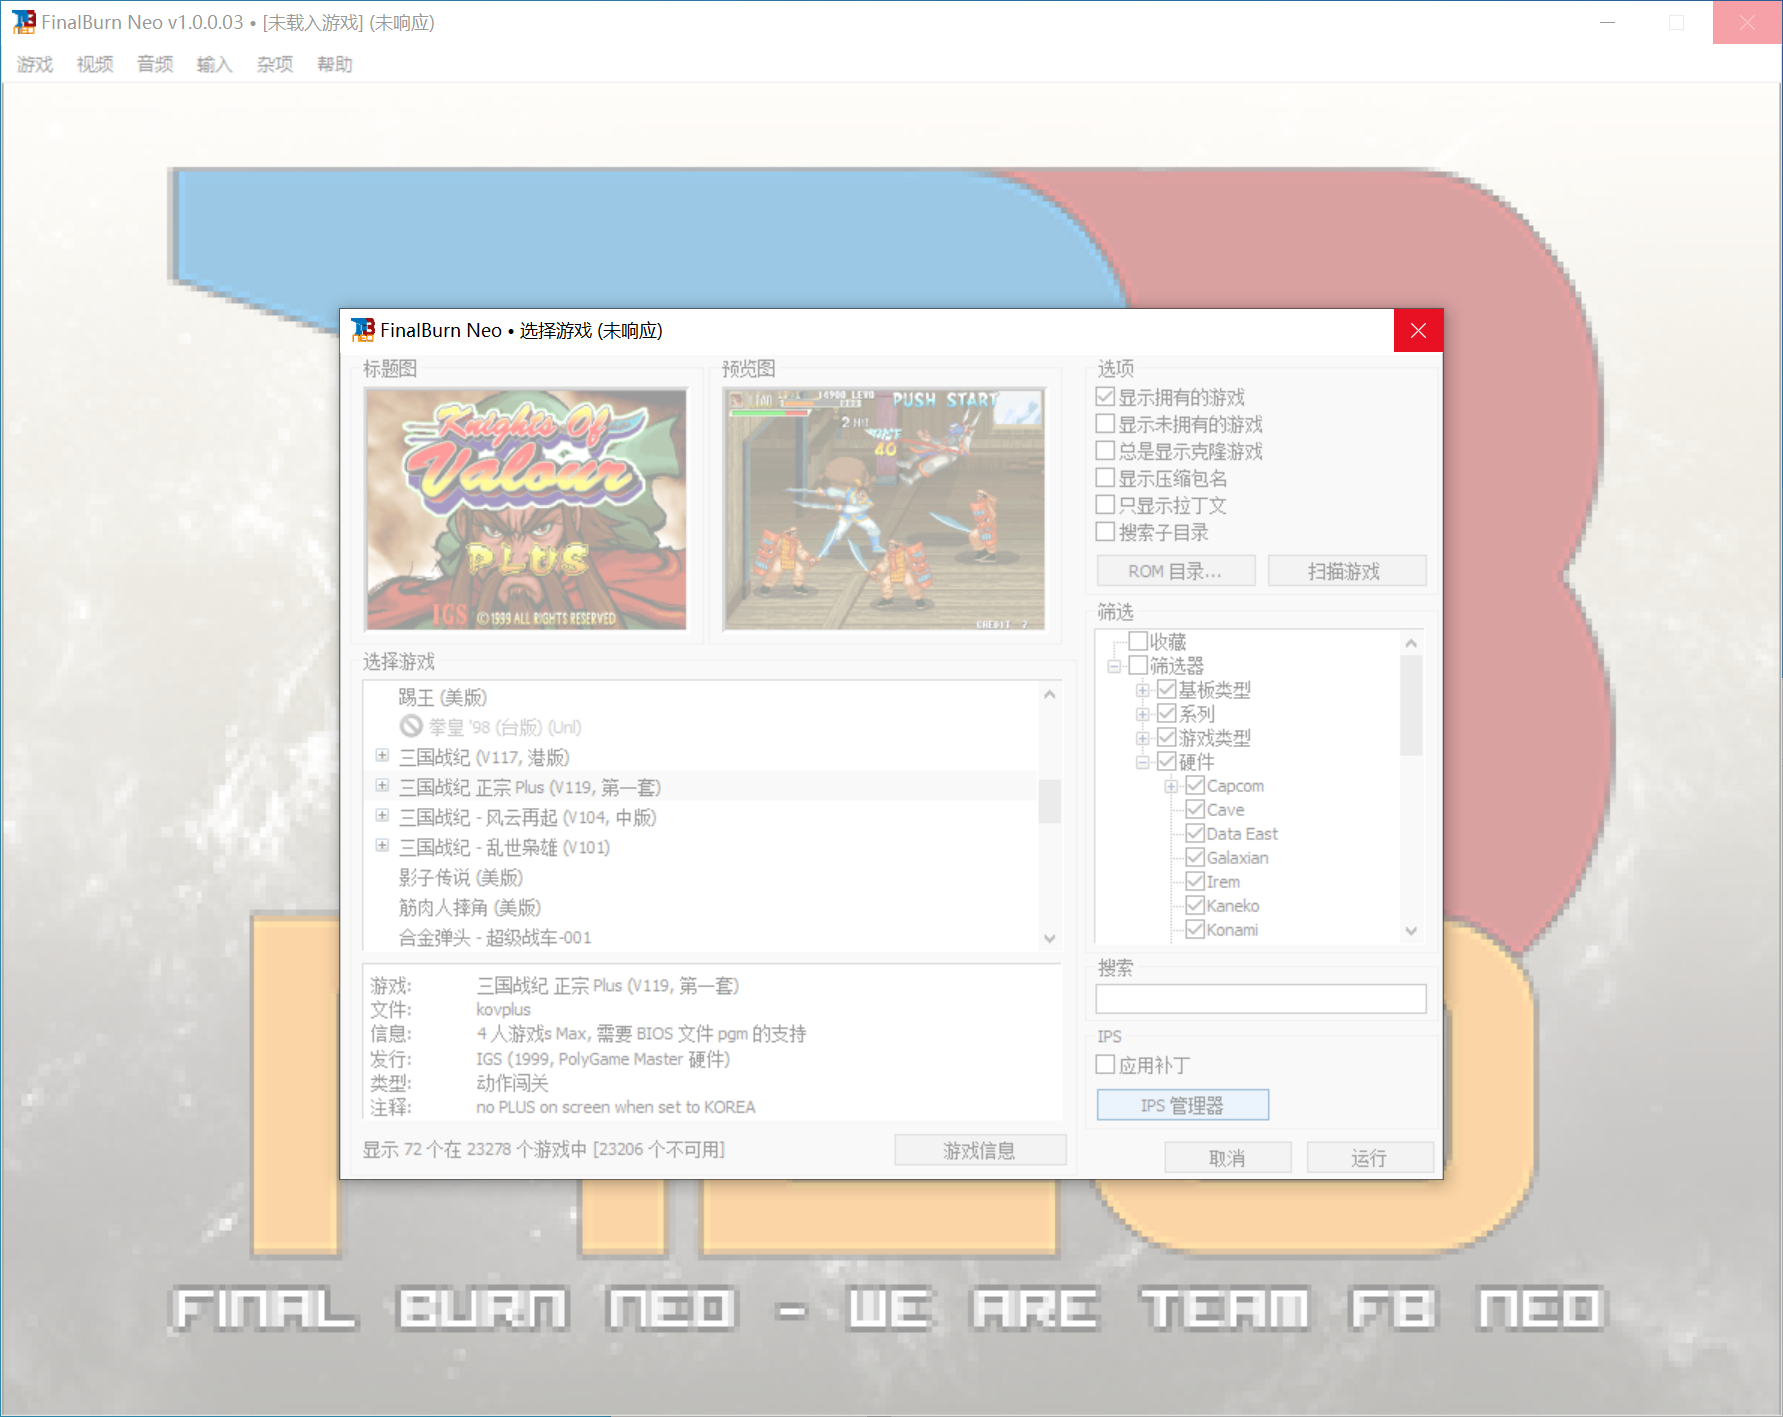Image resolution: width=1783 pixels, height=1417 pixels.
Task: Collapse the 硬件 filter node
Action: pyautogui.click(x=1142, y=762)
